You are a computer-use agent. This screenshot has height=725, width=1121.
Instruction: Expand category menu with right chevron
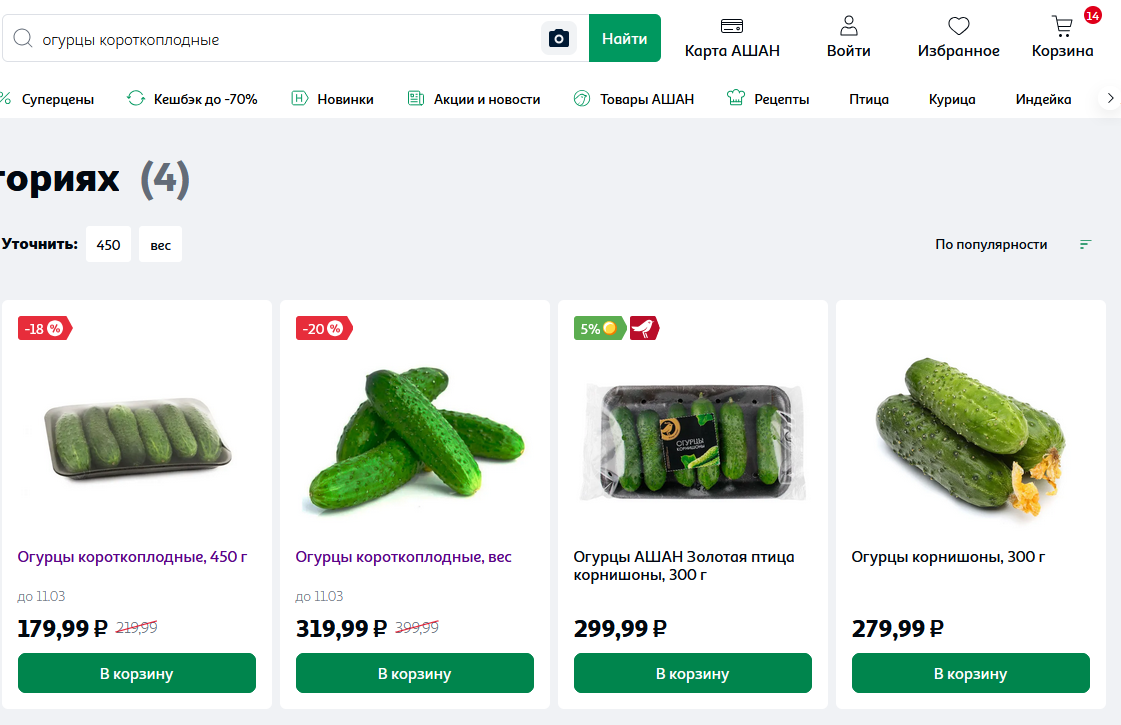pyautogui.click(x=1109, y=98)
